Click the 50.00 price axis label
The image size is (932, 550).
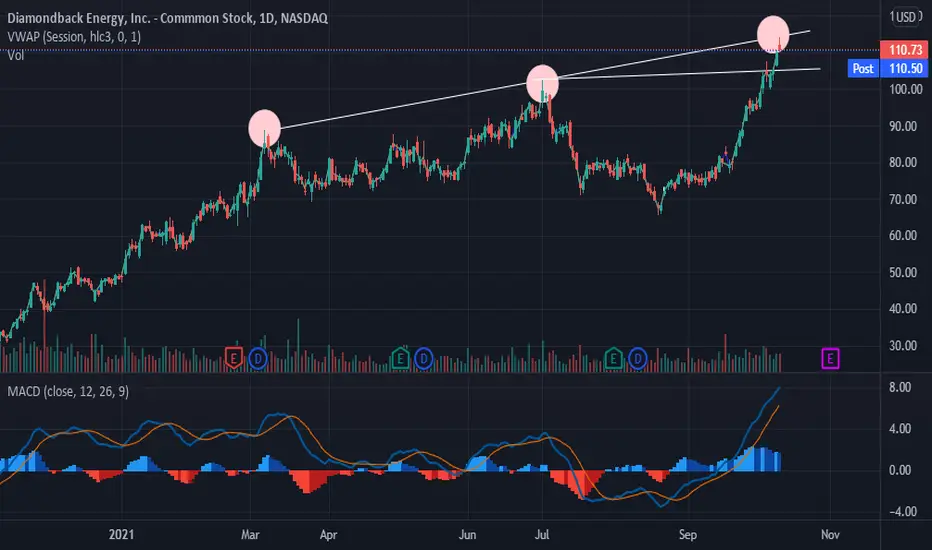click(905, 272)
